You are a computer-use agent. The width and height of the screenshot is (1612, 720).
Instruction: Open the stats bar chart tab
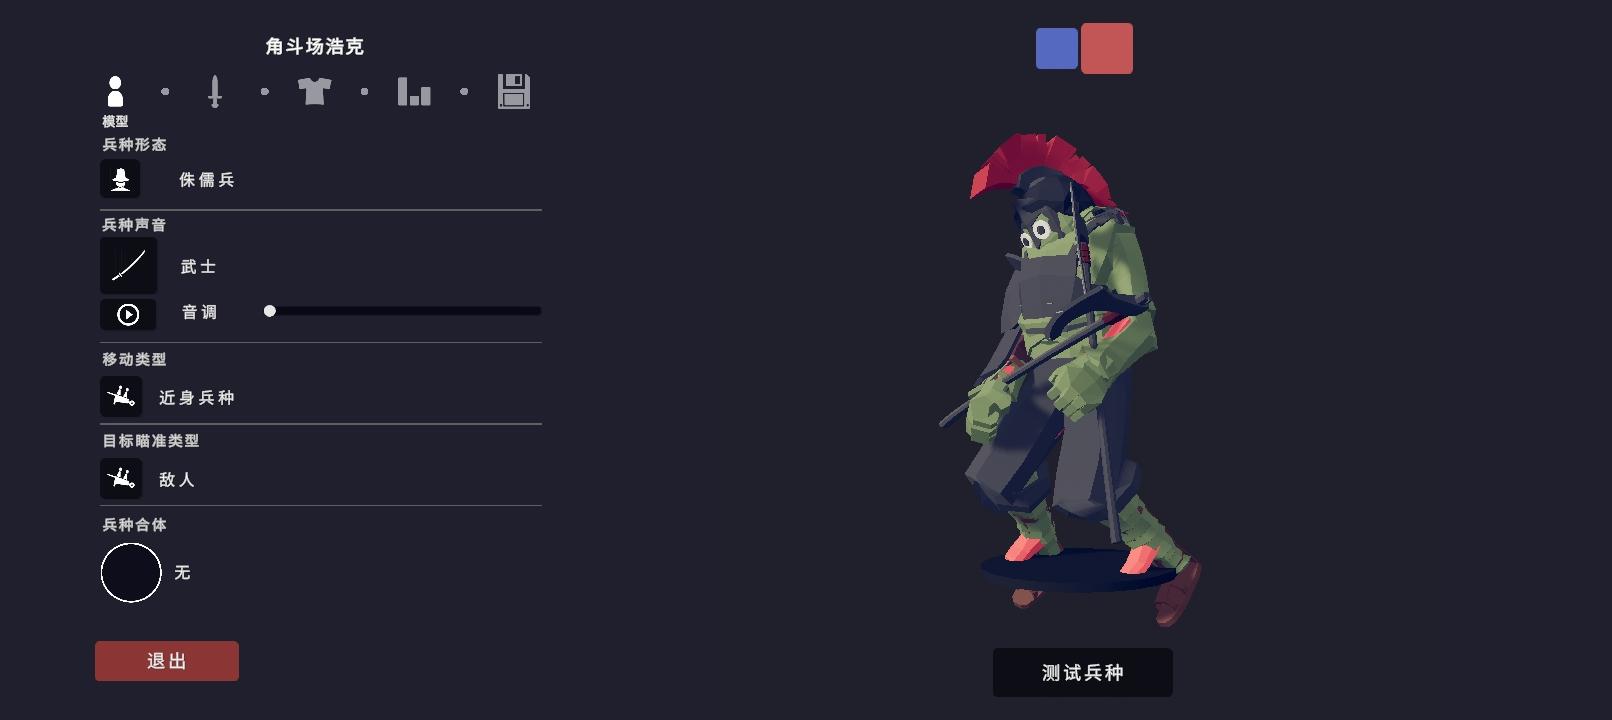(x=414, y=91)
